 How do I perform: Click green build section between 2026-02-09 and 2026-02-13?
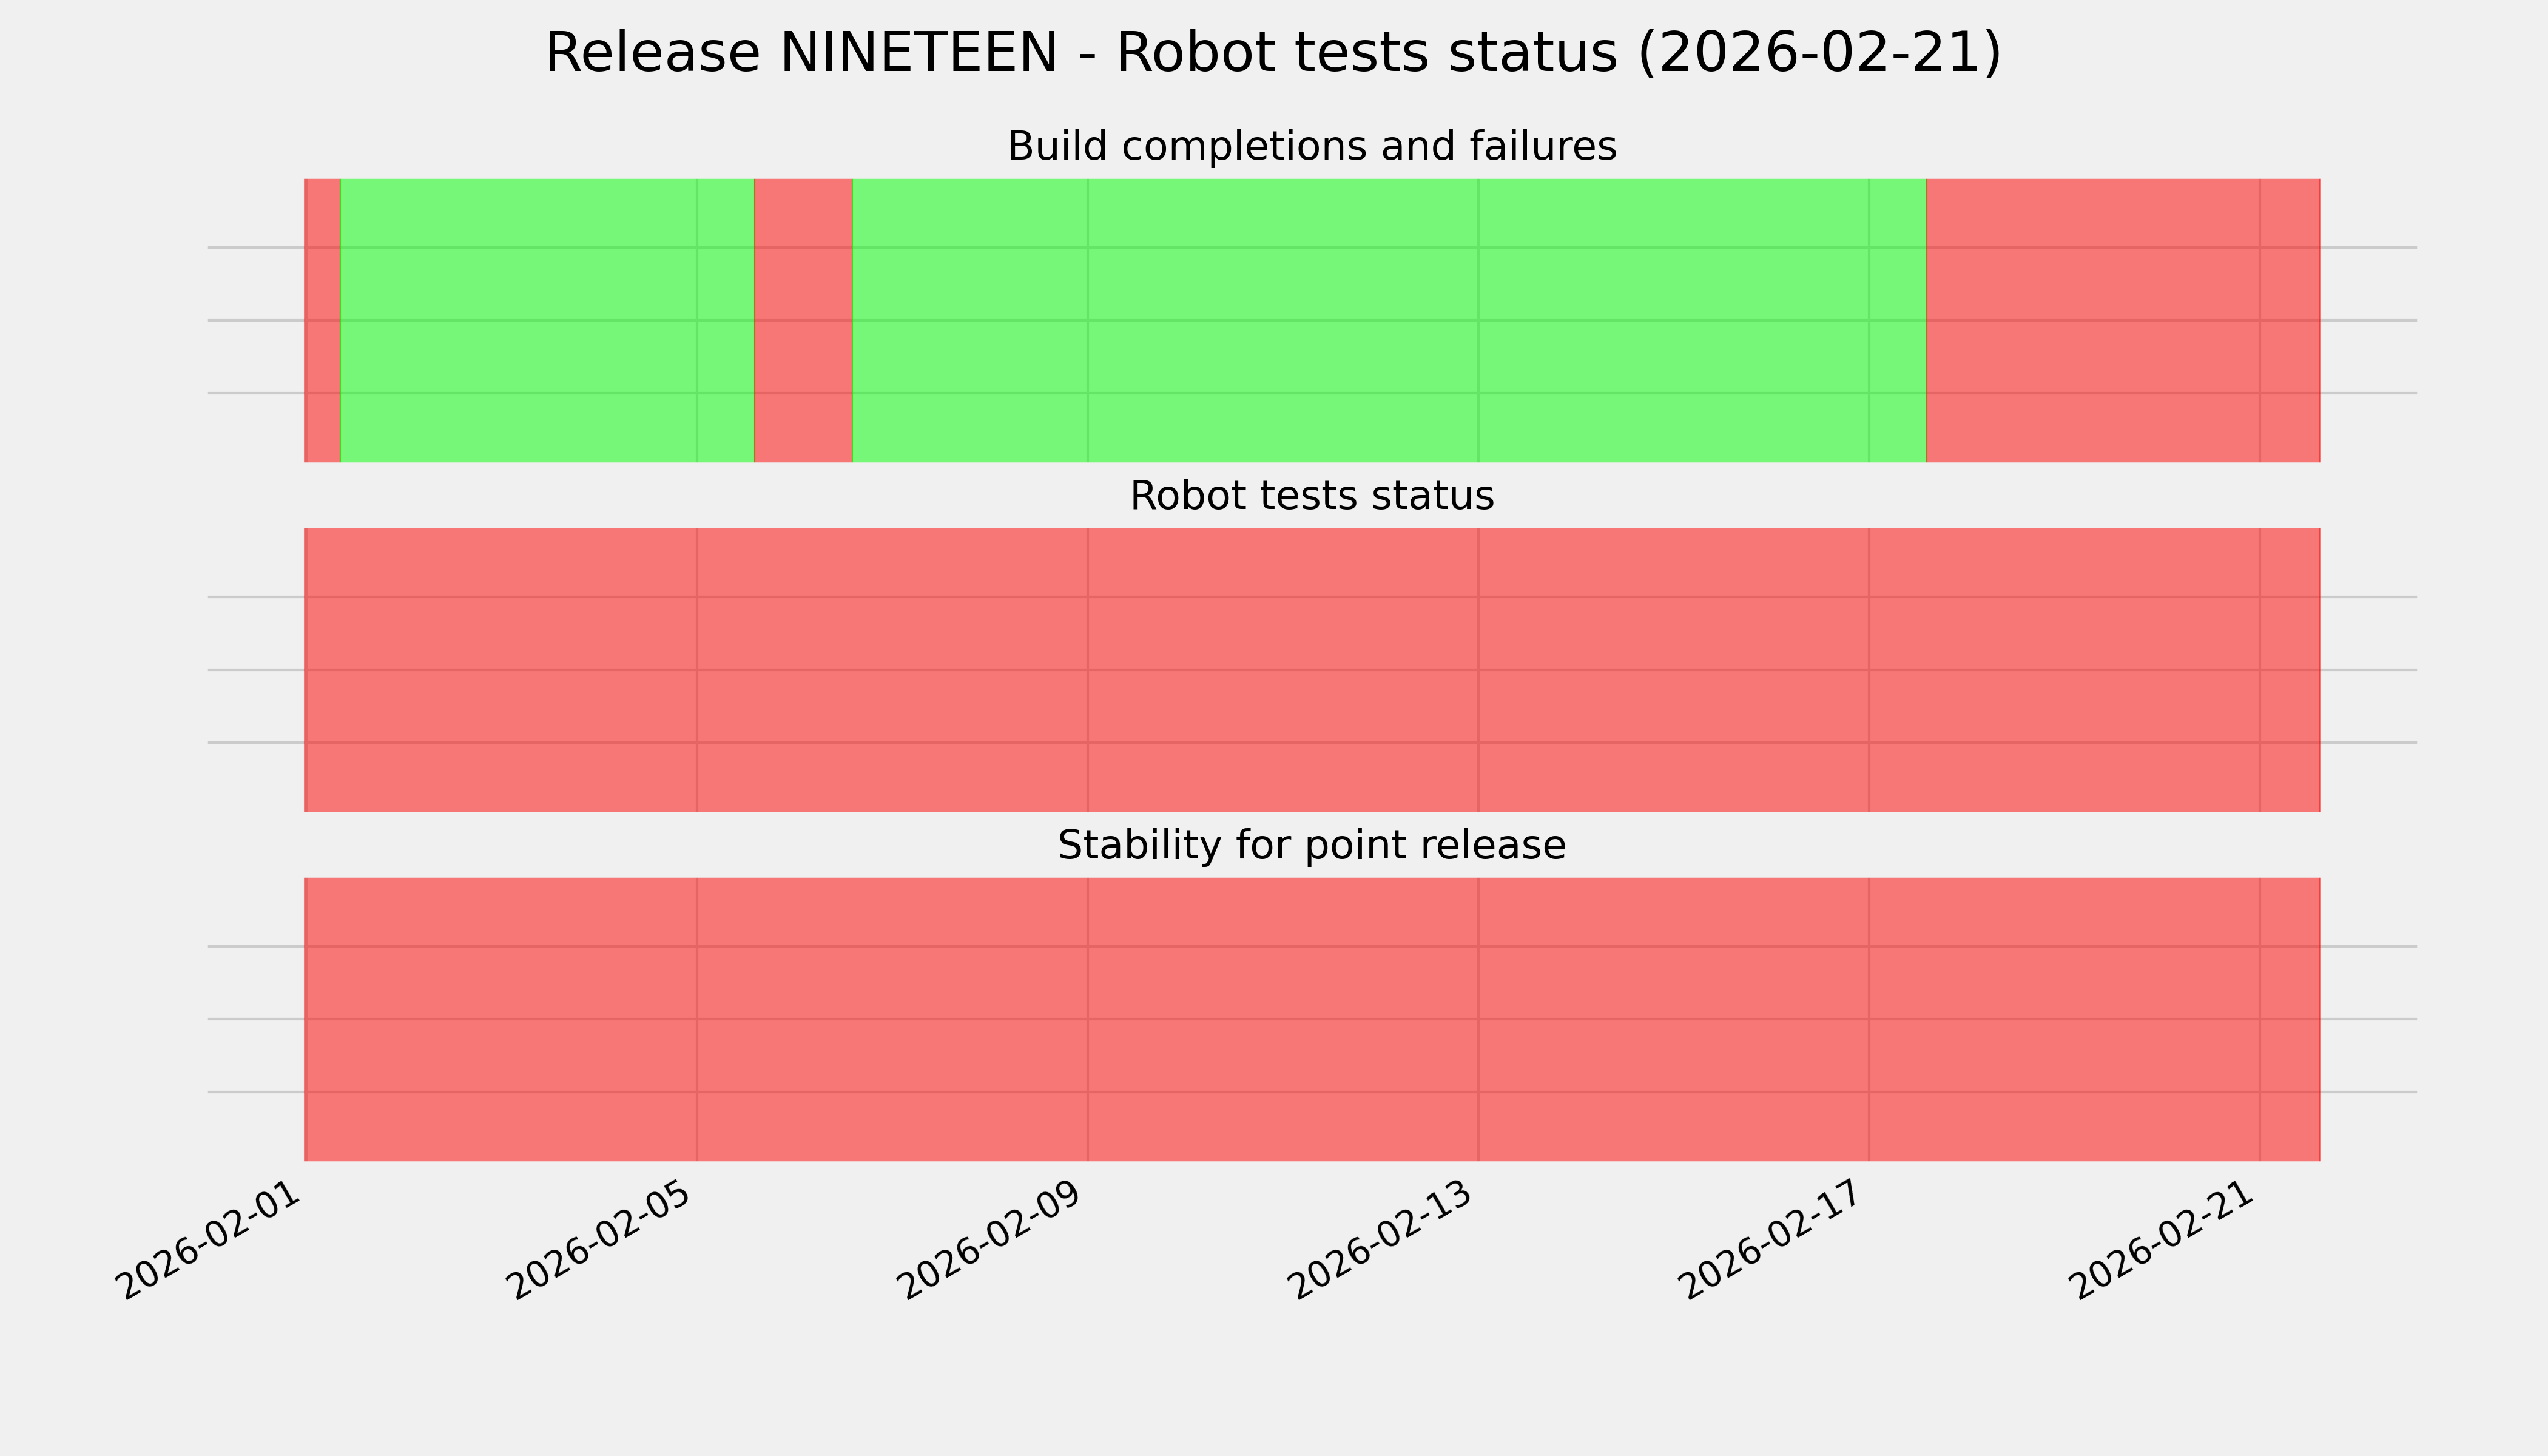1283,320
